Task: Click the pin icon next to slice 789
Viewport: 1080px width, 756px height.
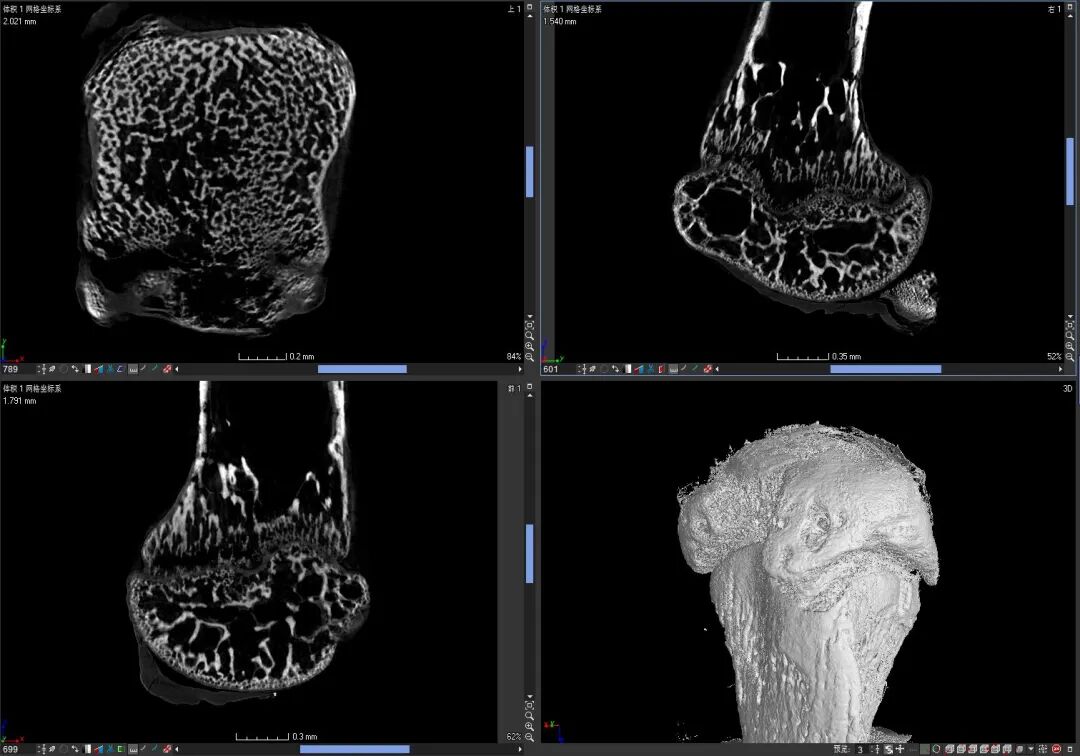Action: click(52, 369)
